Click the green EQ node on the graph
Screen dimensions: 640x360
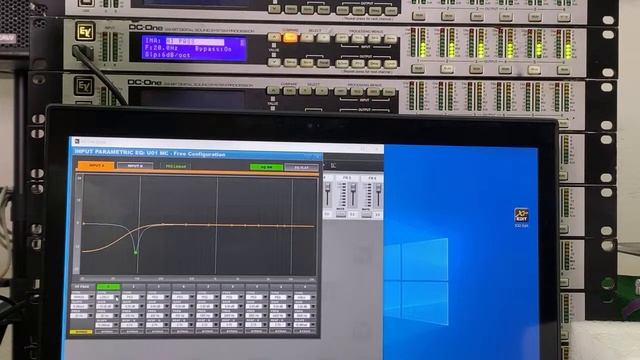point(136,253)
